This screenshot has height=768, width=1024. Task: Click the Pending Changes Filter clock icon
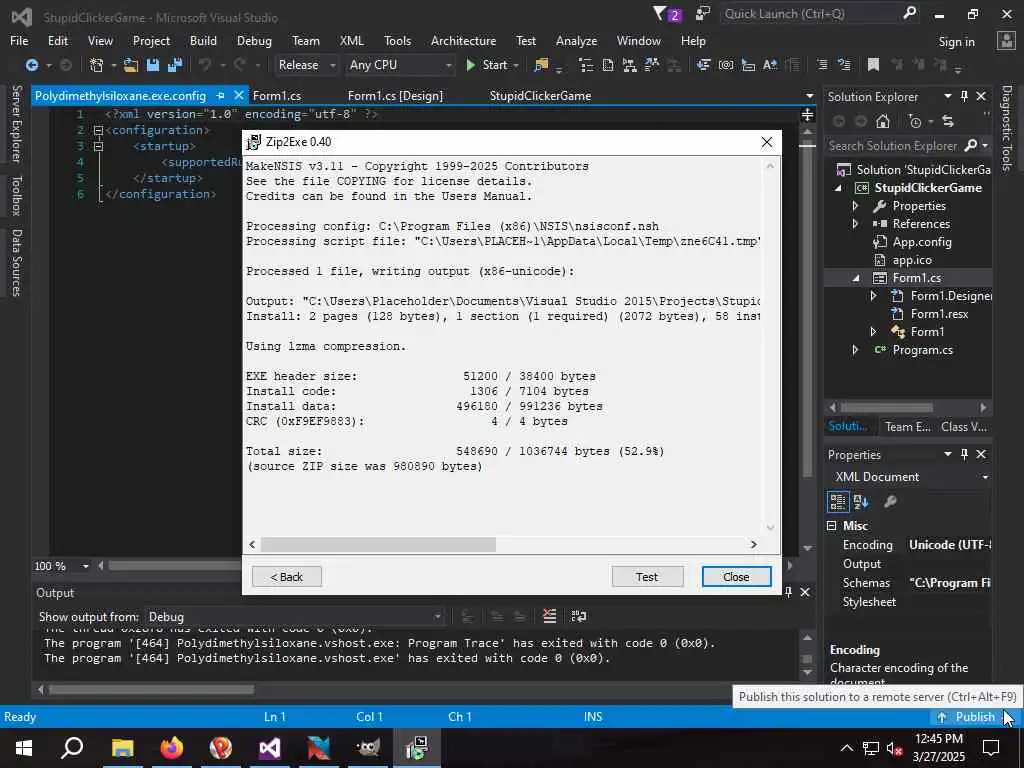916,121
